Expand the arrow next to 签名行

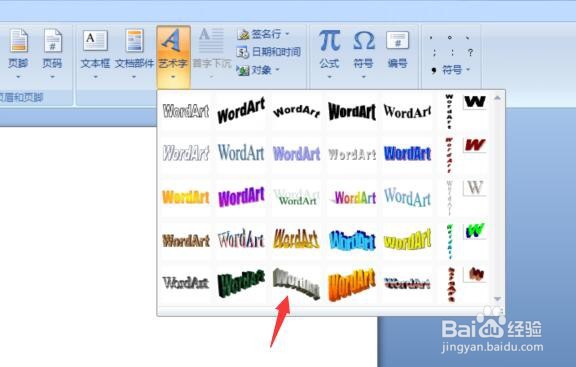(287, 34)
